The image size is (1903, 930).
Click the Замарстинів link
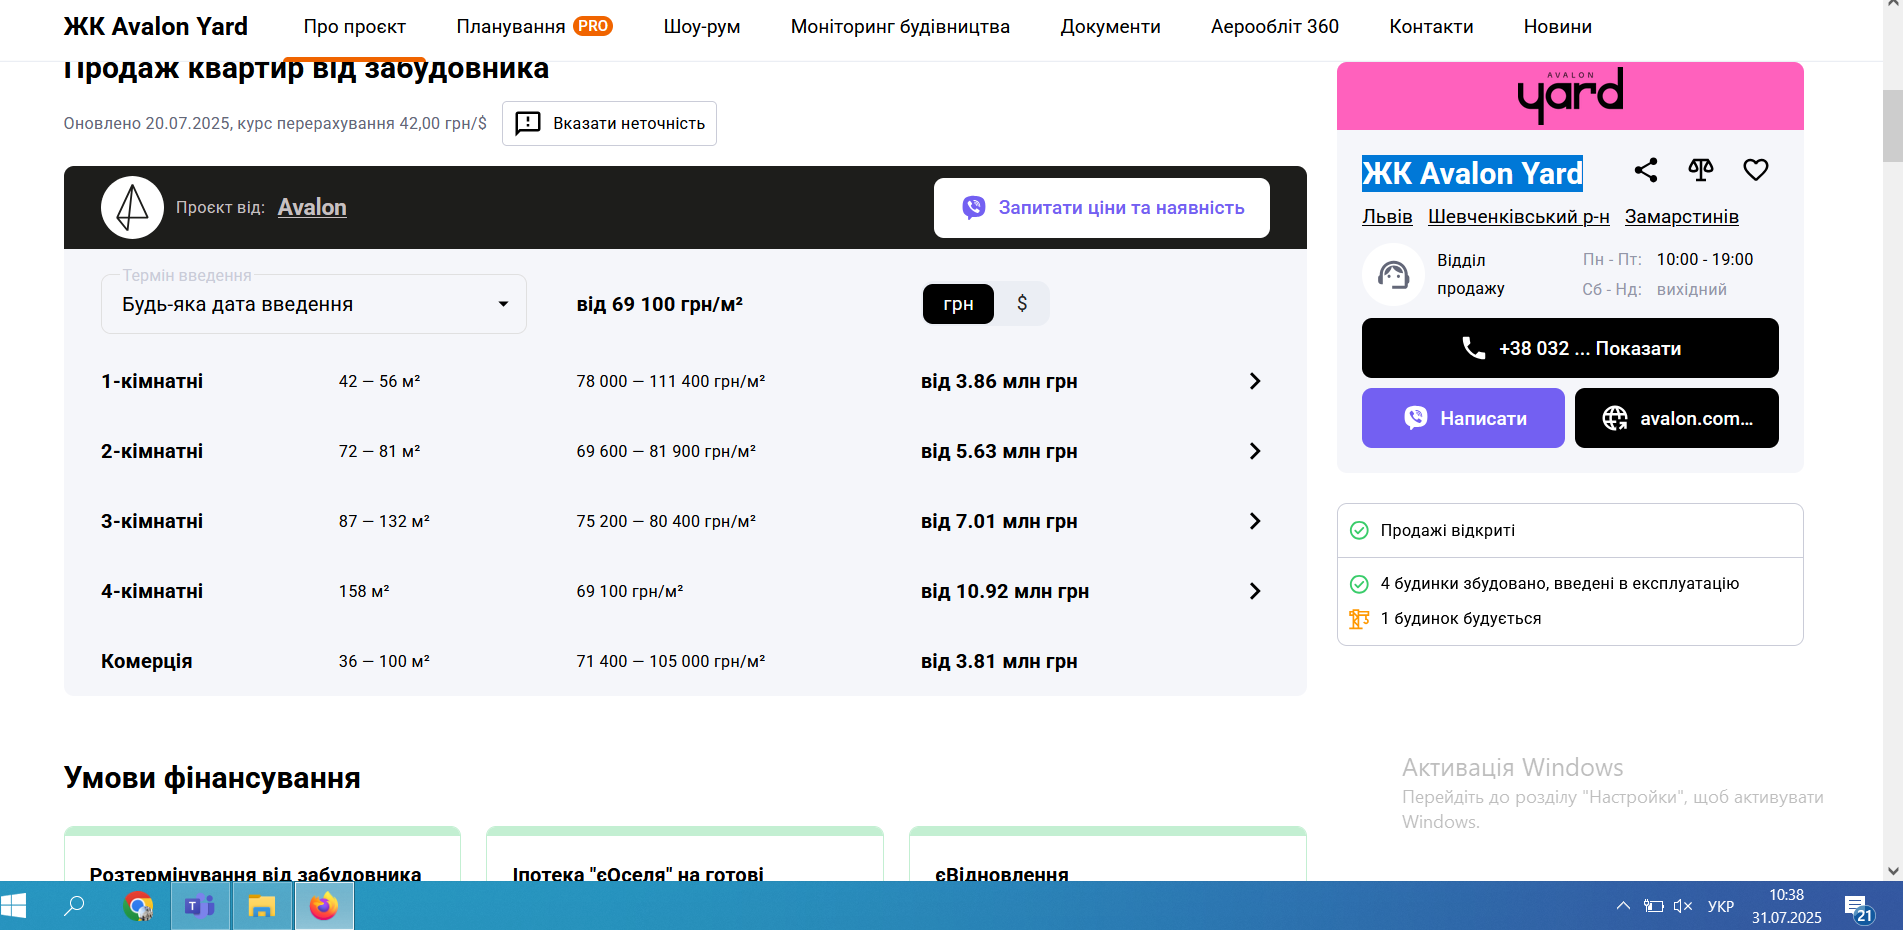pyautogui.click(x=1682, y=217)
